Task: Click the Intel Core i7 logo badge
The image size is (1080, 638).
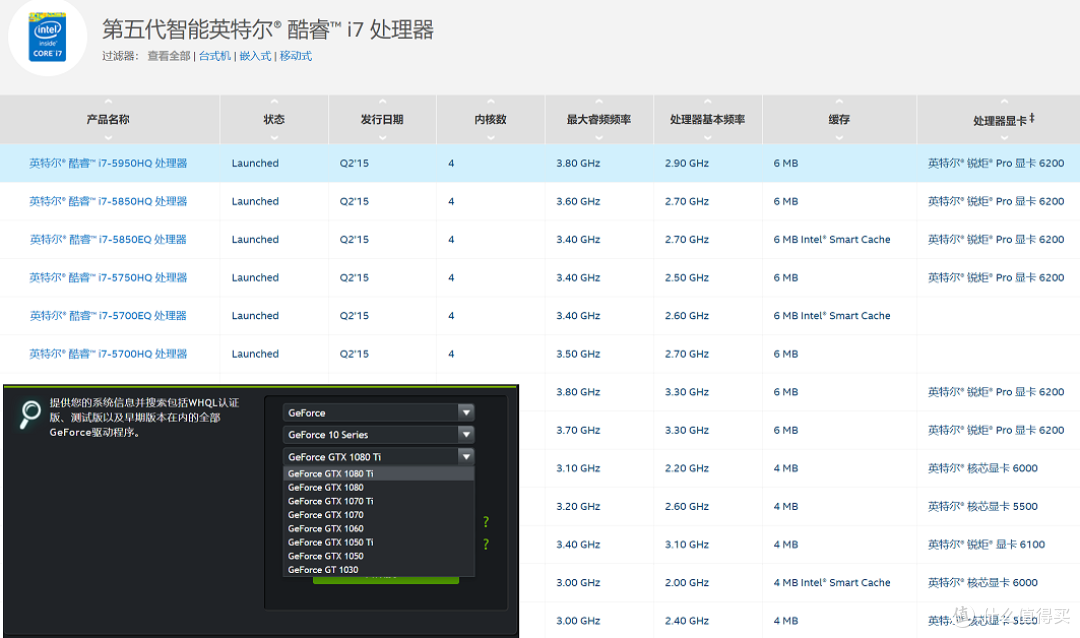Action: click(x=48, y=37)
